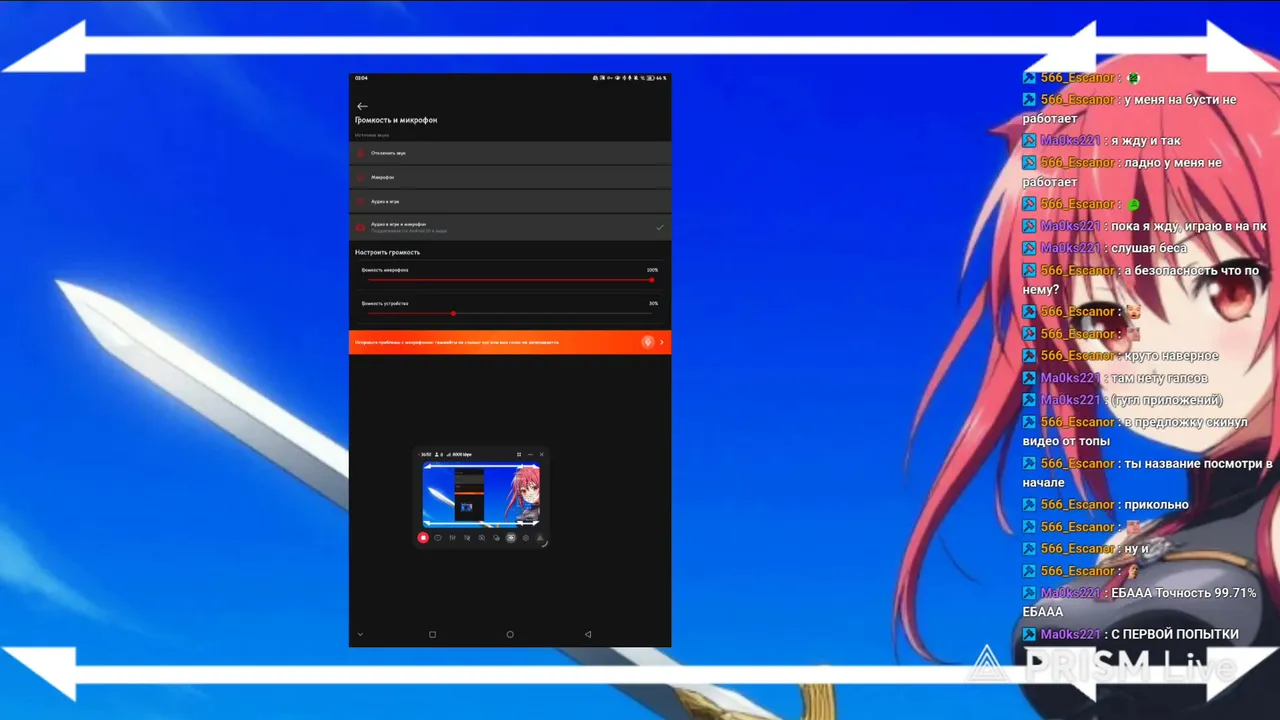Click chat message 'ты название посмотри в начале'

tap(1148, 473)
